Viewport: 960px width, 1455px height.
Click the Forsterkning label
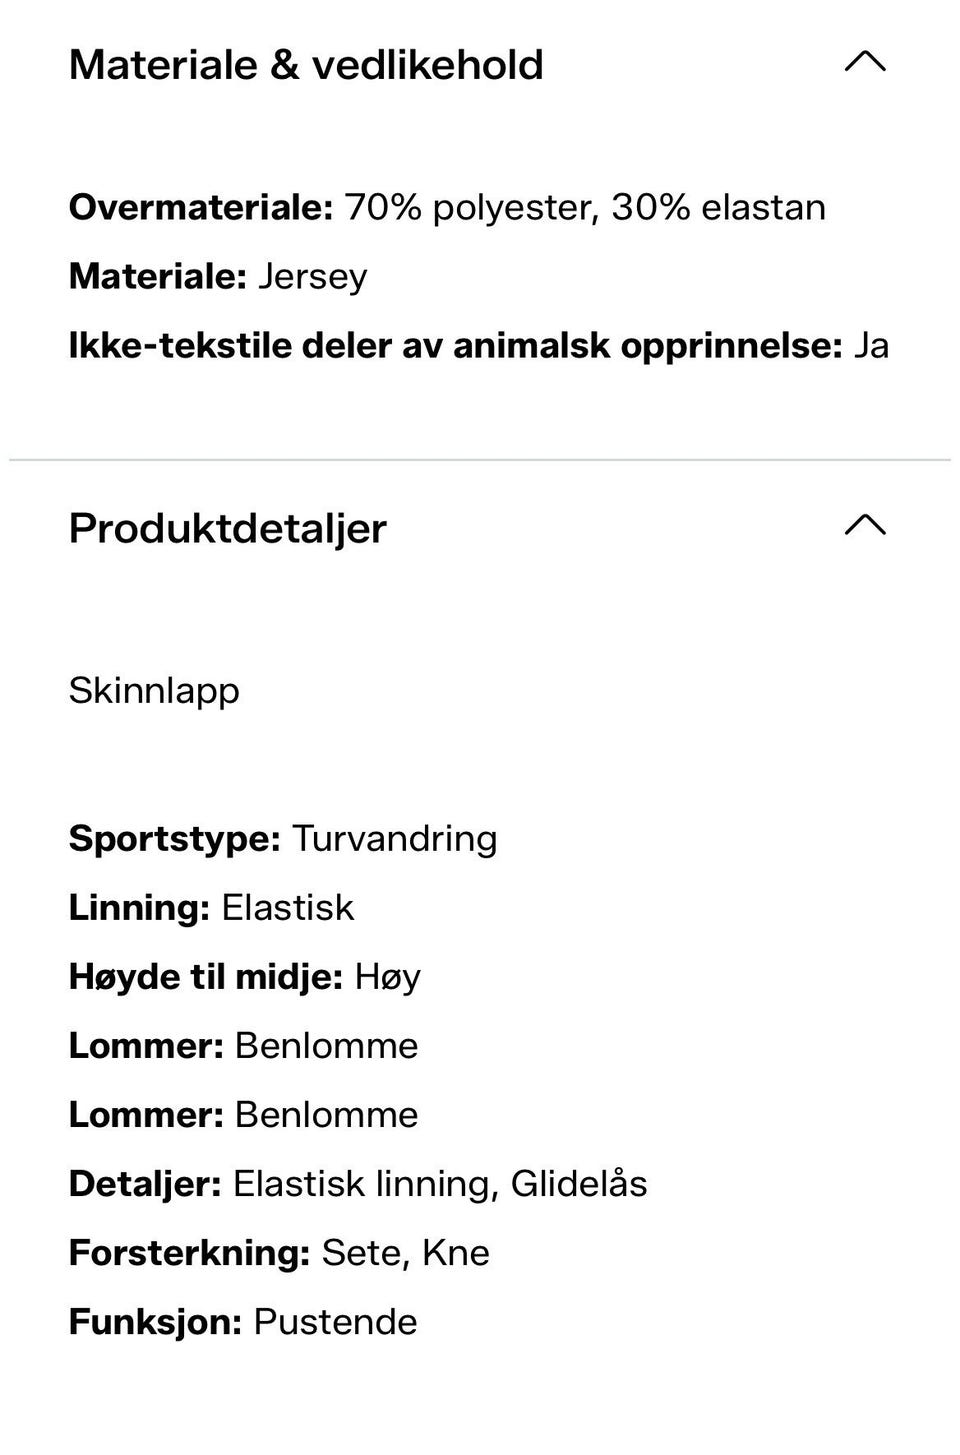click(189, 1253)
